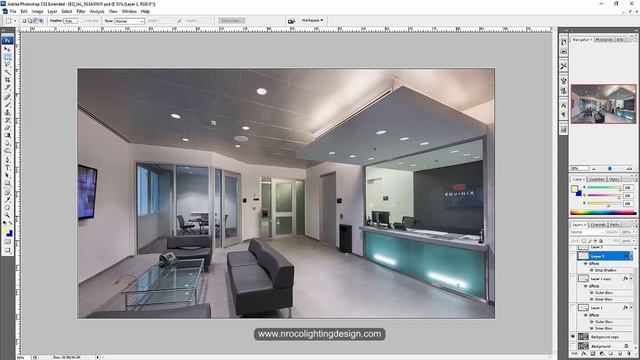Open the File menu

13,11
